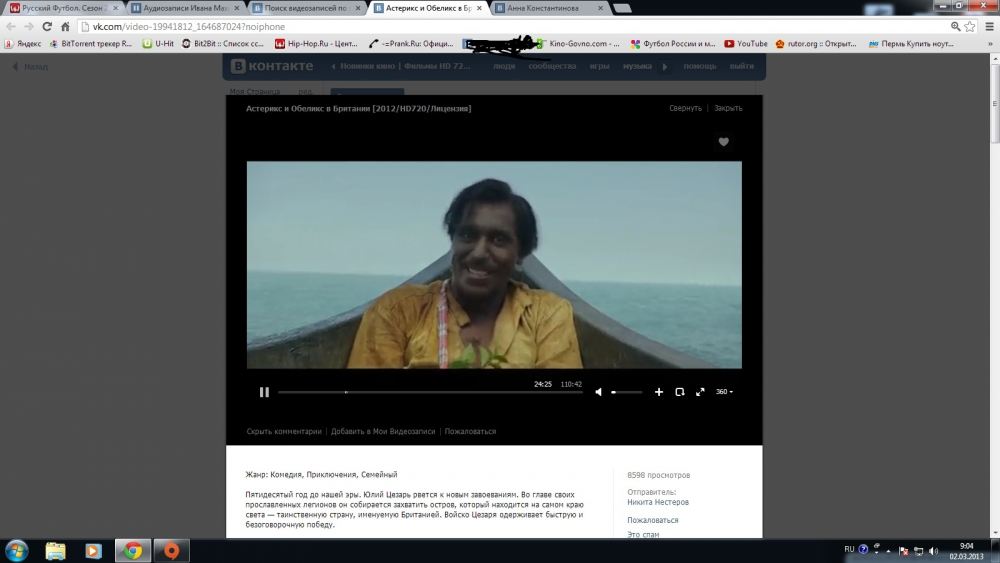Enter fullscreen mode in video player
The image size is (1000, 563).
700,392
